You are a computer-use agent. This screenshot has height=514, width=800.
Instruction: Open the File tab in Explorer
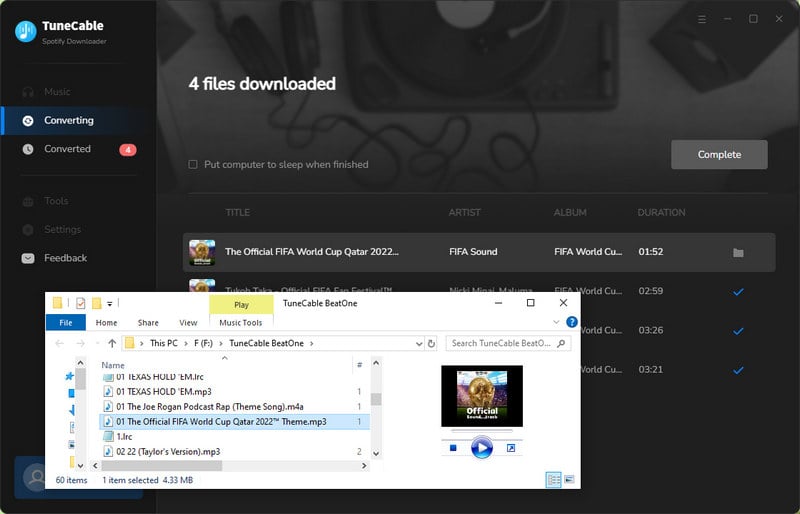point(66,323)
